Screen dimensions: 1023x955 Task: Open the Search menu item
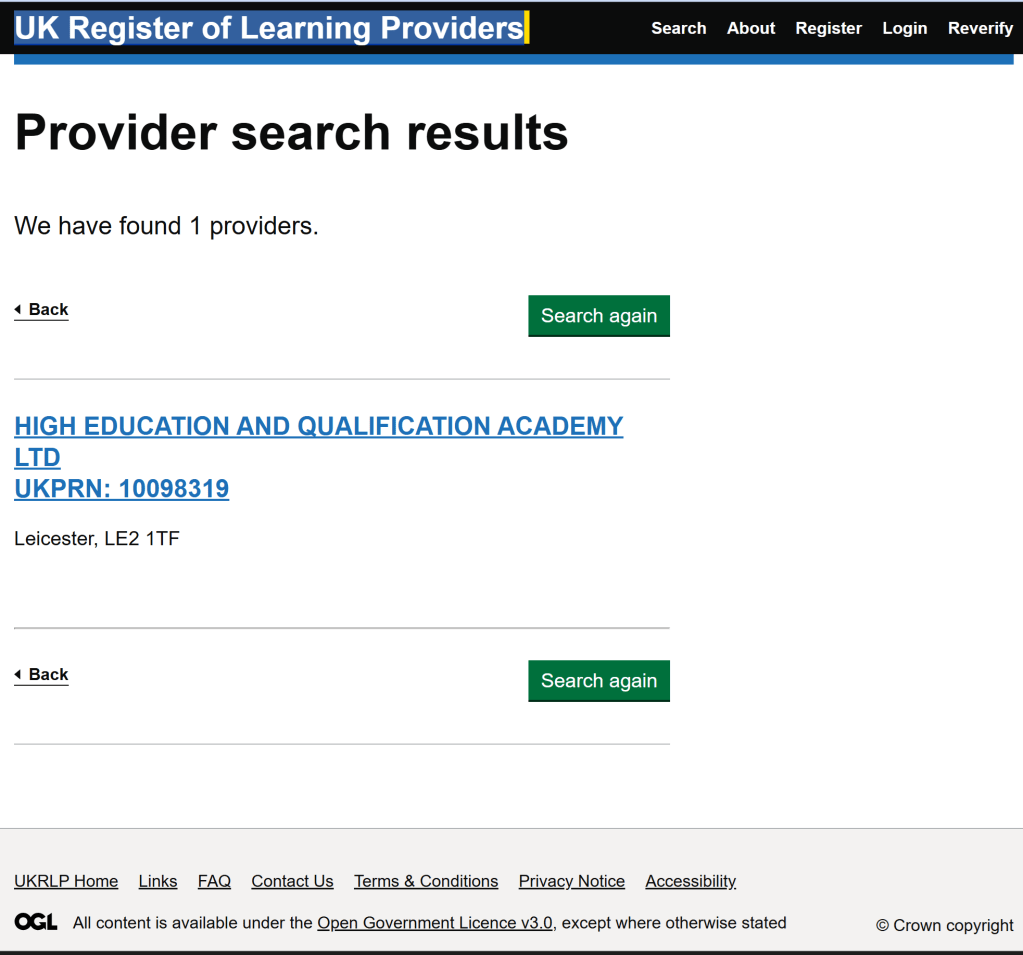[x=678, y=28]
